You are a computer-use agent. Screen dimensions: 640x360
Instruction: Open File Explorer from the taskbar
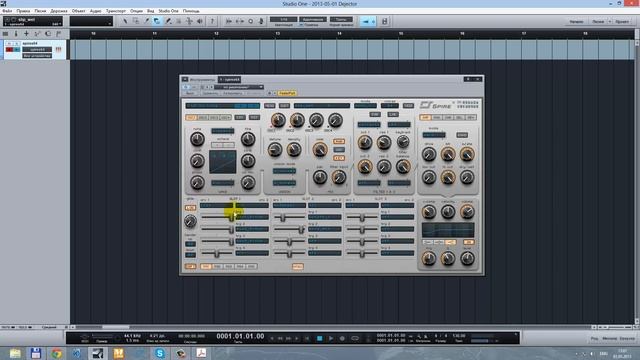(15, 353)
